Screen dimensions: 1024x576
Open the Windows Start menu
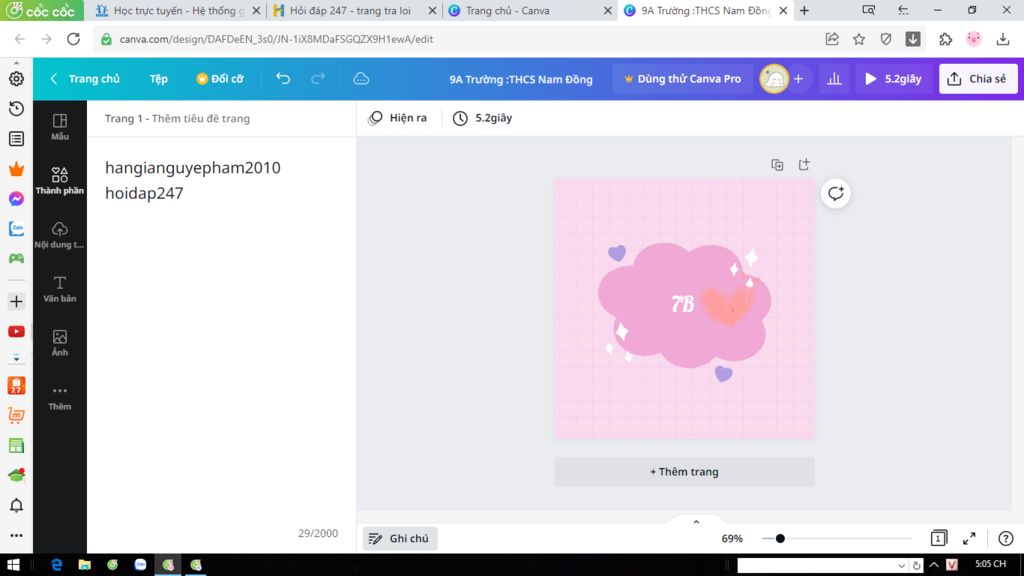13,564
